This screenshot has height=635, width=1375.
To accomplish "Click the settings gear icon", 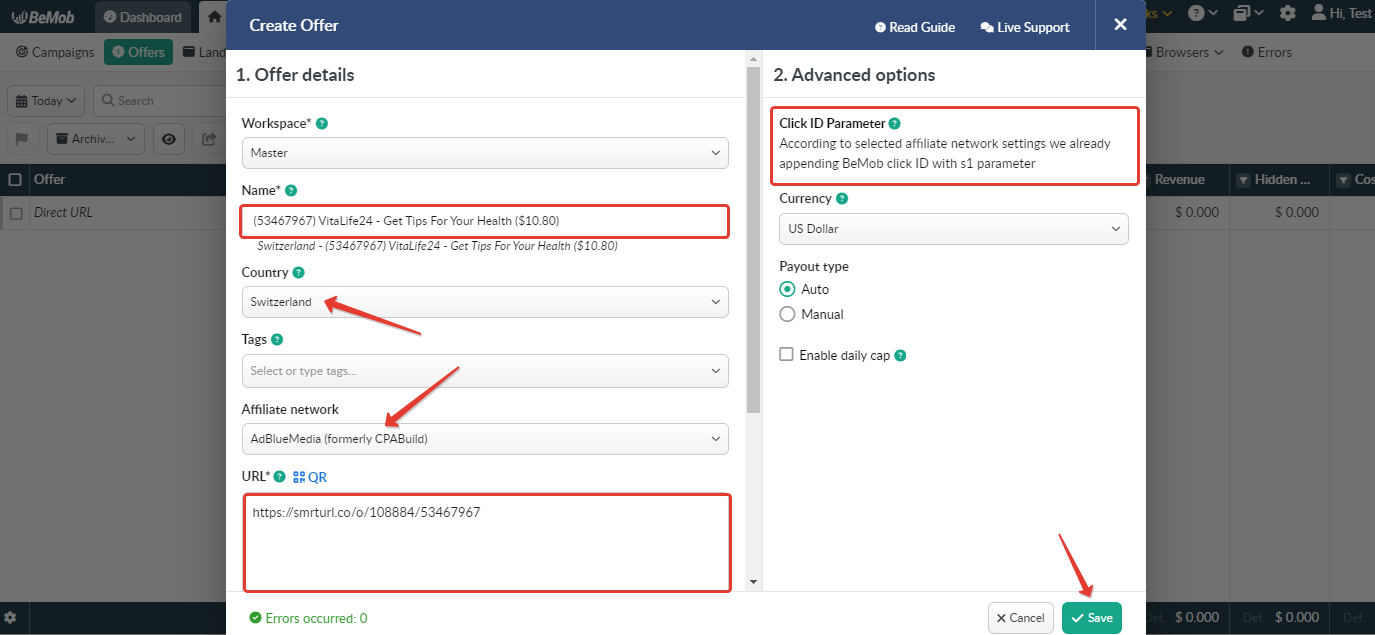I will (1288, 13).
